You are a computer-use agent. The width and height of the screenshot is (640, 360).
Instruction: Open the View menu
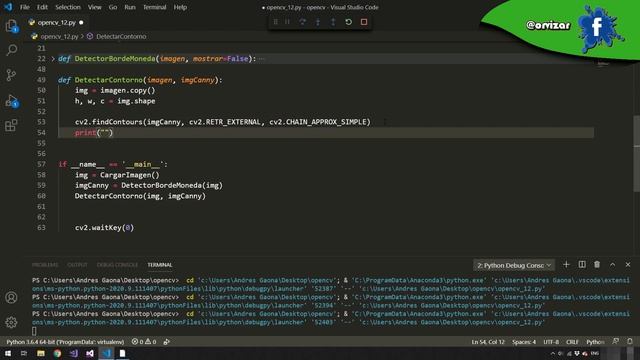tap(94, 7)
